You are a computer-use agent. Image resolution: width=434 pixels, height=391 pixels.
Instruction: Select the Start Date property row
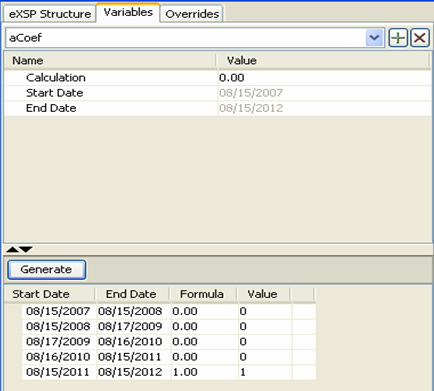(x=217, y=93)
